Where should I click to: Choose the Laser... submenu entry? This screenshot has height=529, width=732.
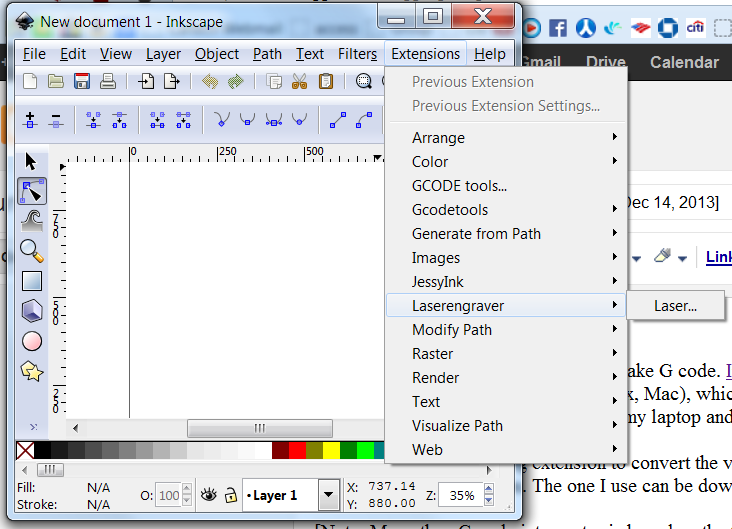pyautogui.click(x=675, y=306)
